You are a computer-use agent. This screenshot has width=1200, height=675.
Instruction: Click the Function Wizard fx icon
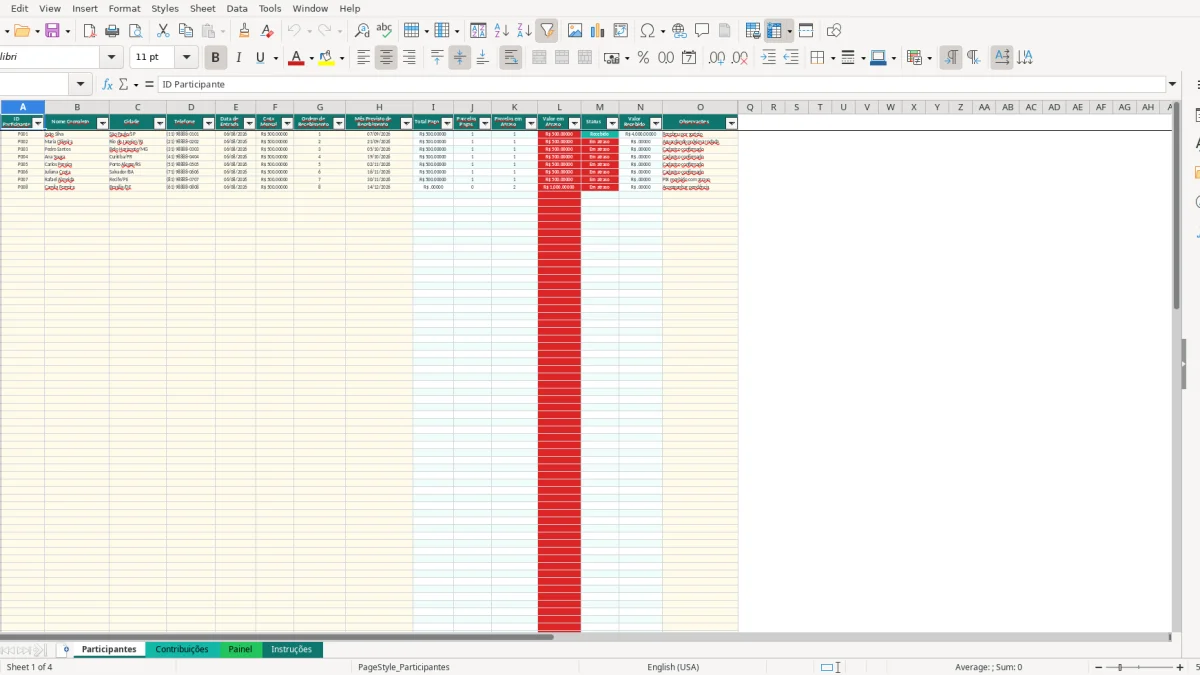tap(107, 85)
